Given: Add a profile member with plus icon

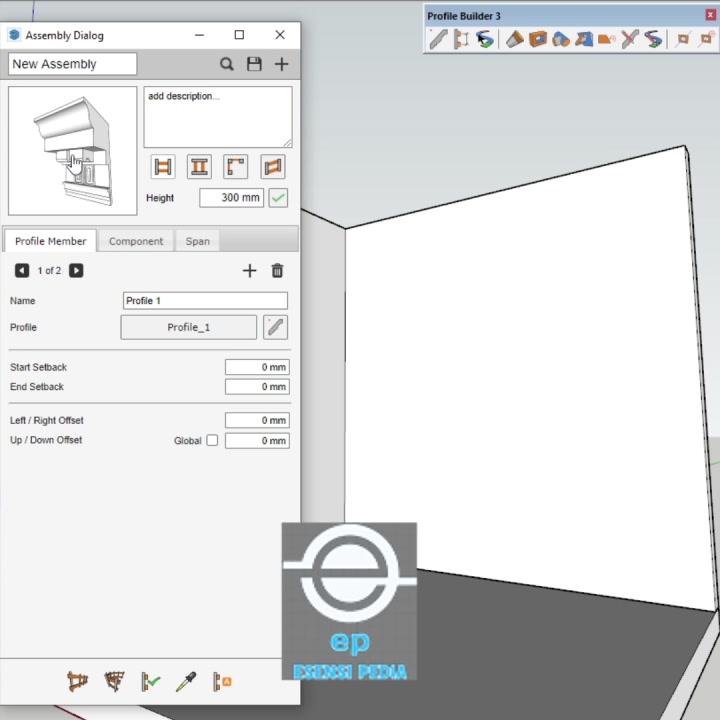Looking at the screenshot, I should click(249, 270).
